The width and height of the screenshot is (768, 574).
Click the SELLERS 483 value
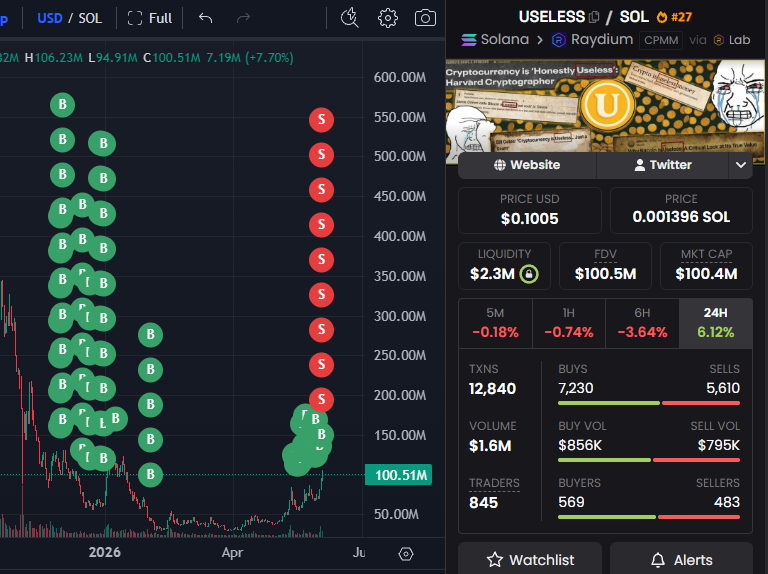[x=727, y=502]
